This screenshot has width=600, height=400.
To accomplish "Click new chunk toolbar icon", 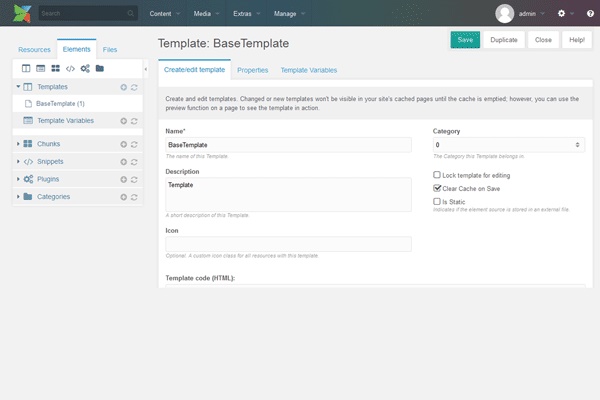I will pyautogui.click(x=55, y=69).
